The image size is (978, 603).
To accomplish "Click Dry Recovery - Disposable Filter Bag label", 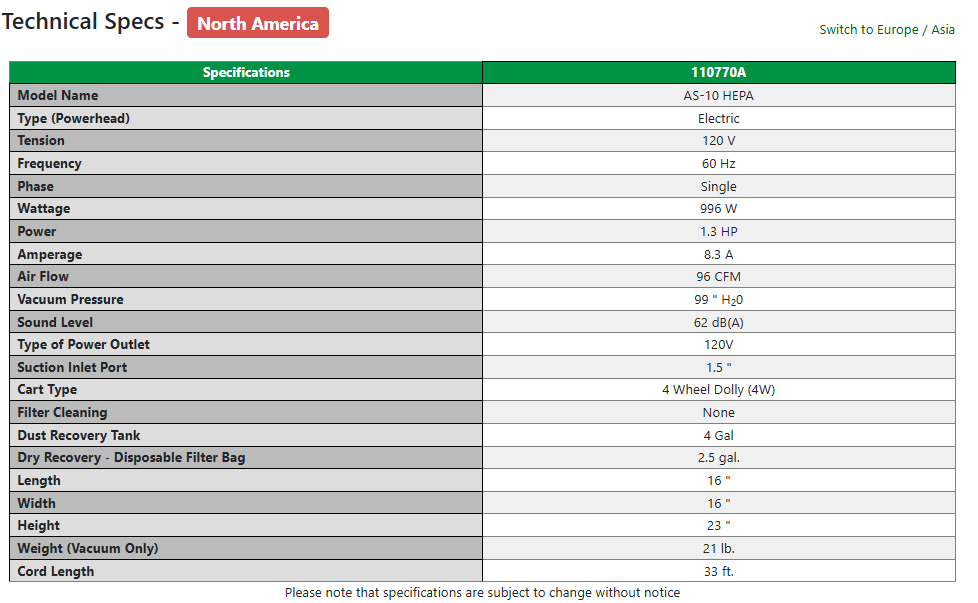I will coord(132,457).
